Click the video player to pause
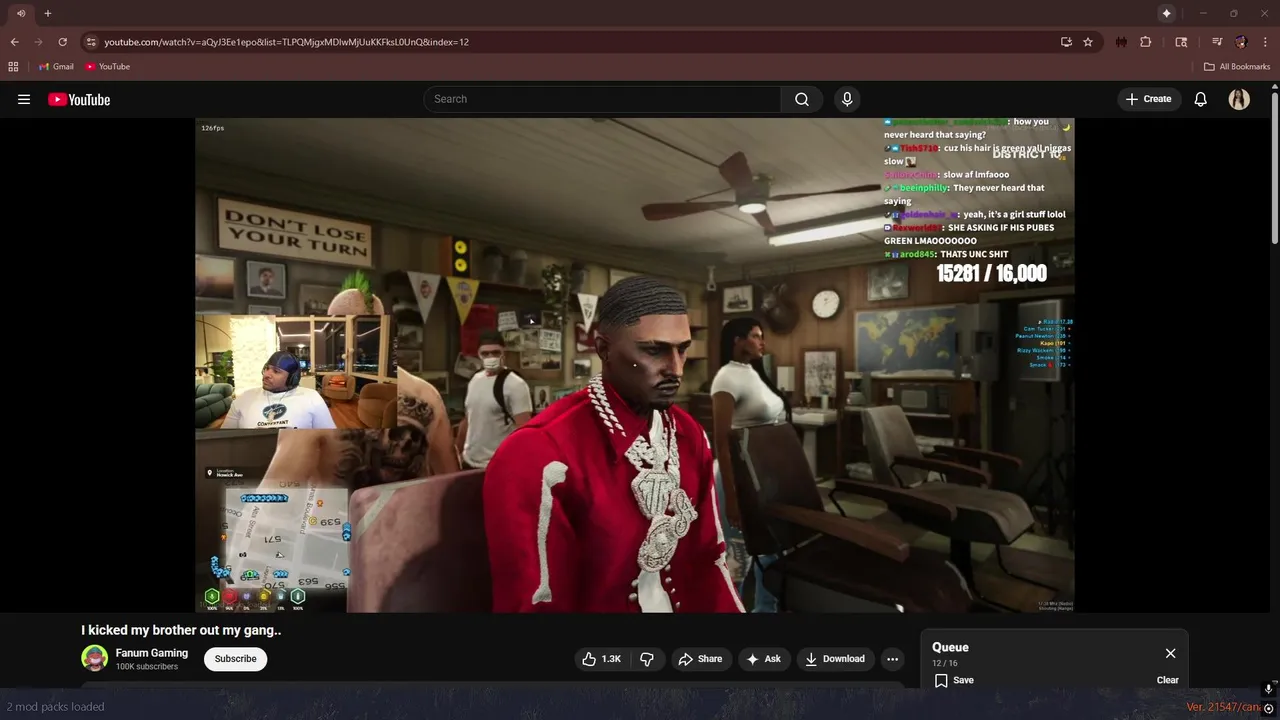The image size is (1280, 720). coord(635,365)
